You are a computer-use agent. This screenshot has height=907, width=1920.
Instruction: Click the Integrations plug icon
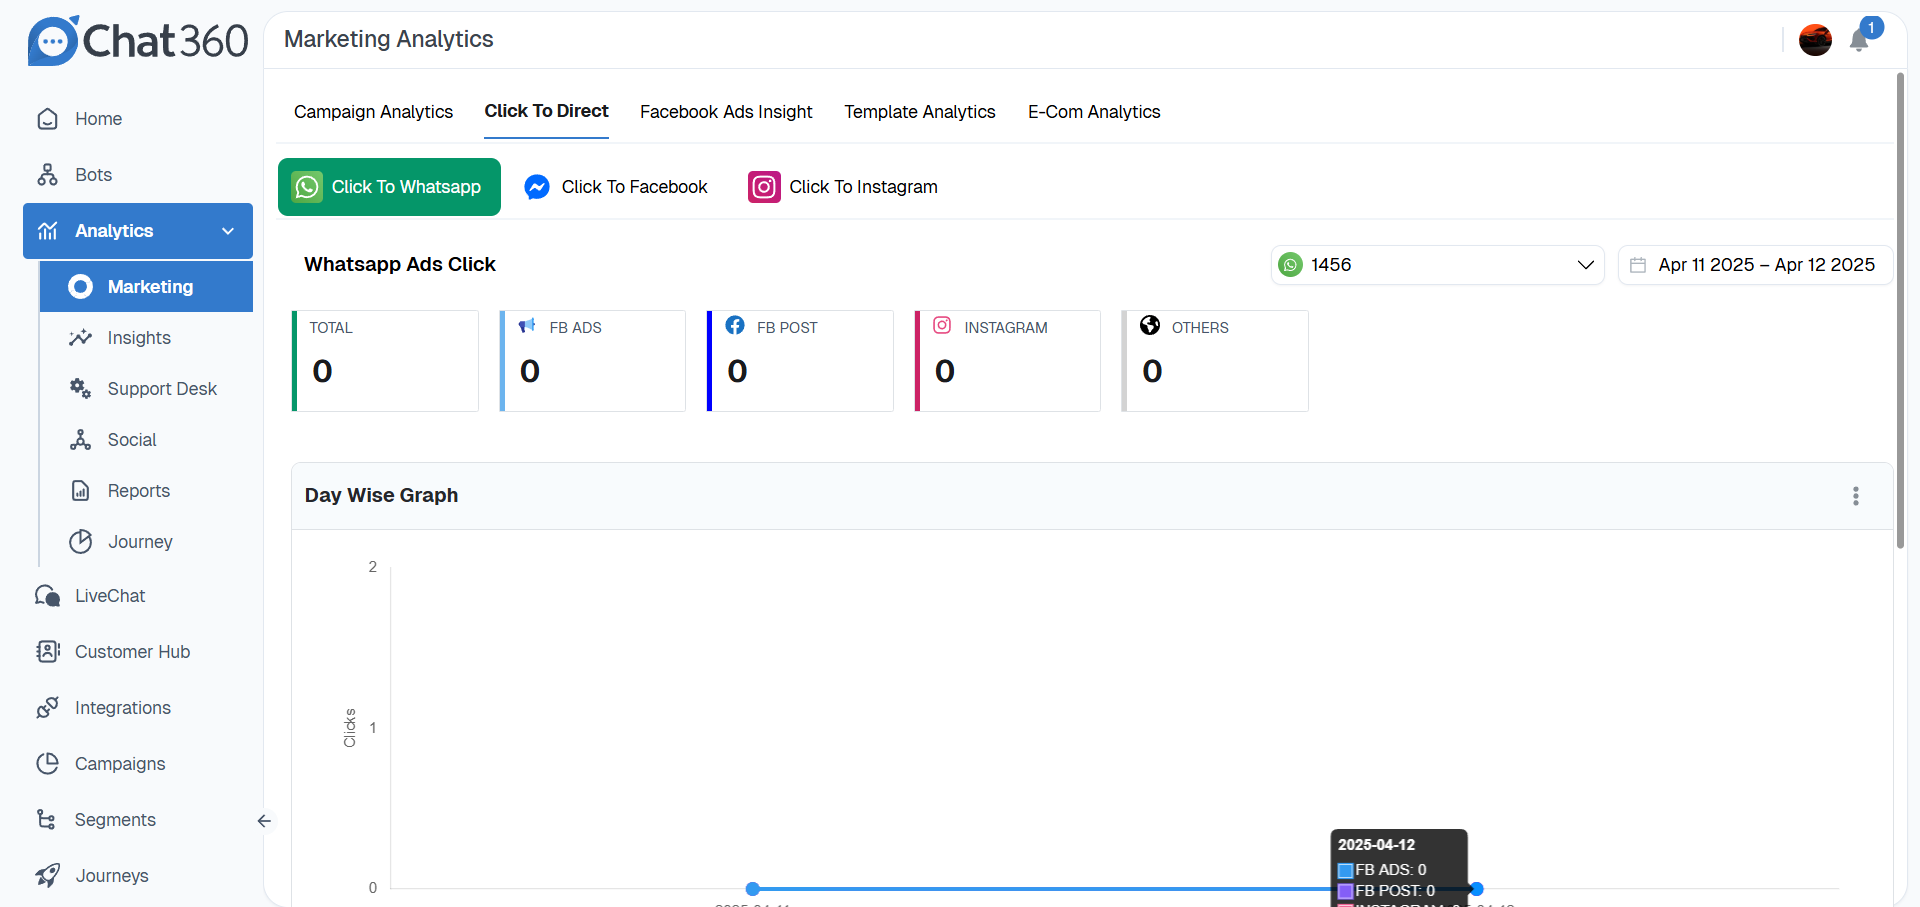[47, 708]
